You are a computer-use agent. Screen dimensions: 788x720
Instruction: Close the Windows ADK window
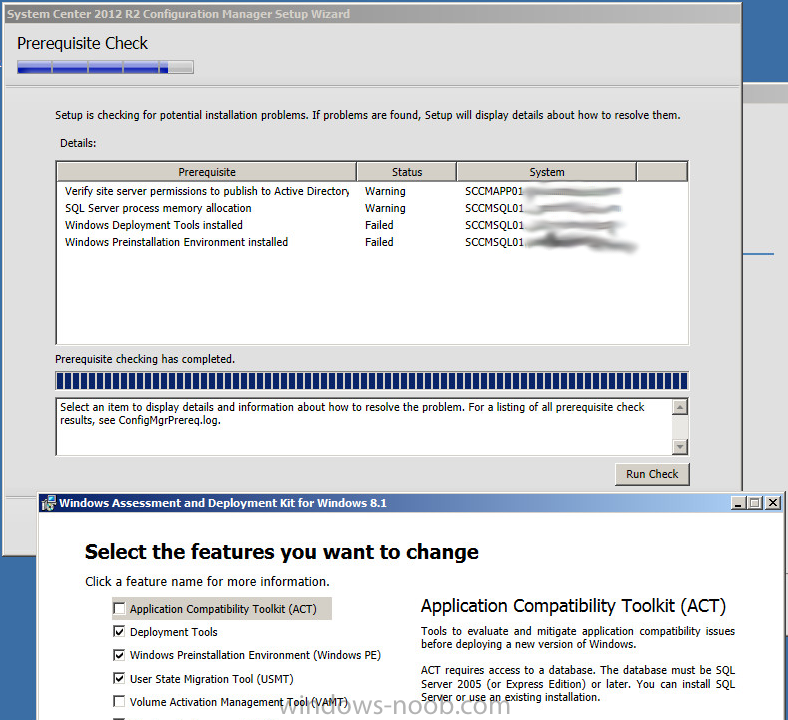coord(773,503)
